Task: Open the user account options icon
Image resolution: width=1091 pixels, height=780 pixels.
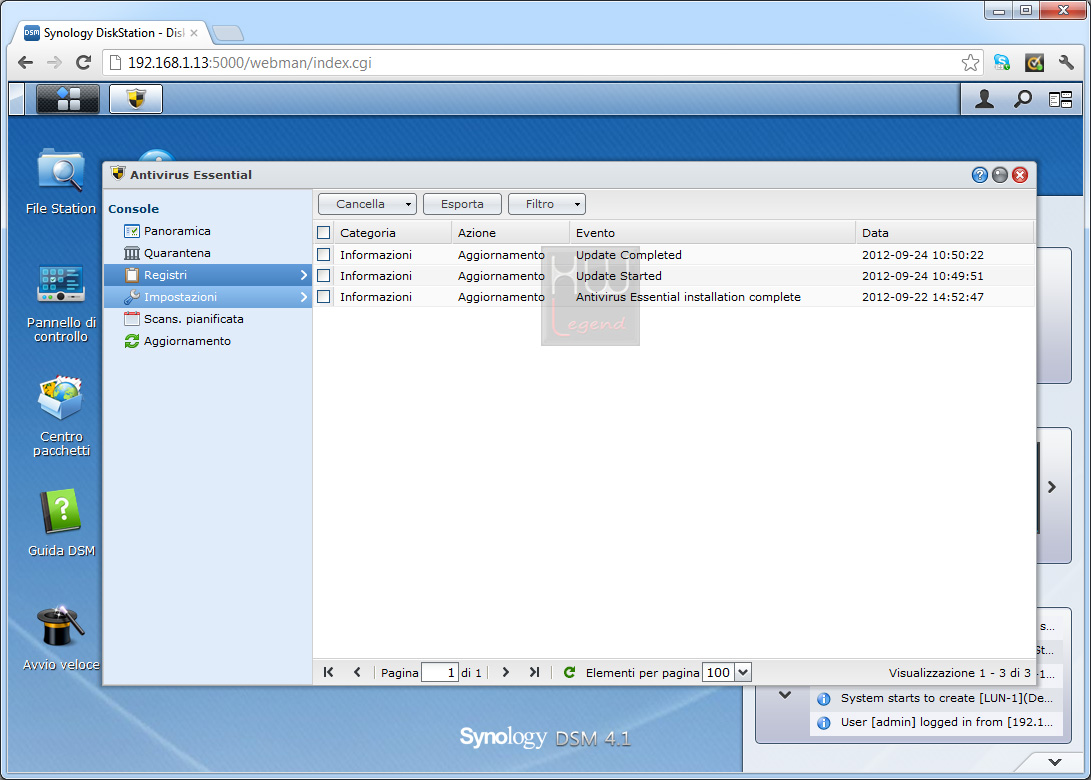Action: pos(984,99)
